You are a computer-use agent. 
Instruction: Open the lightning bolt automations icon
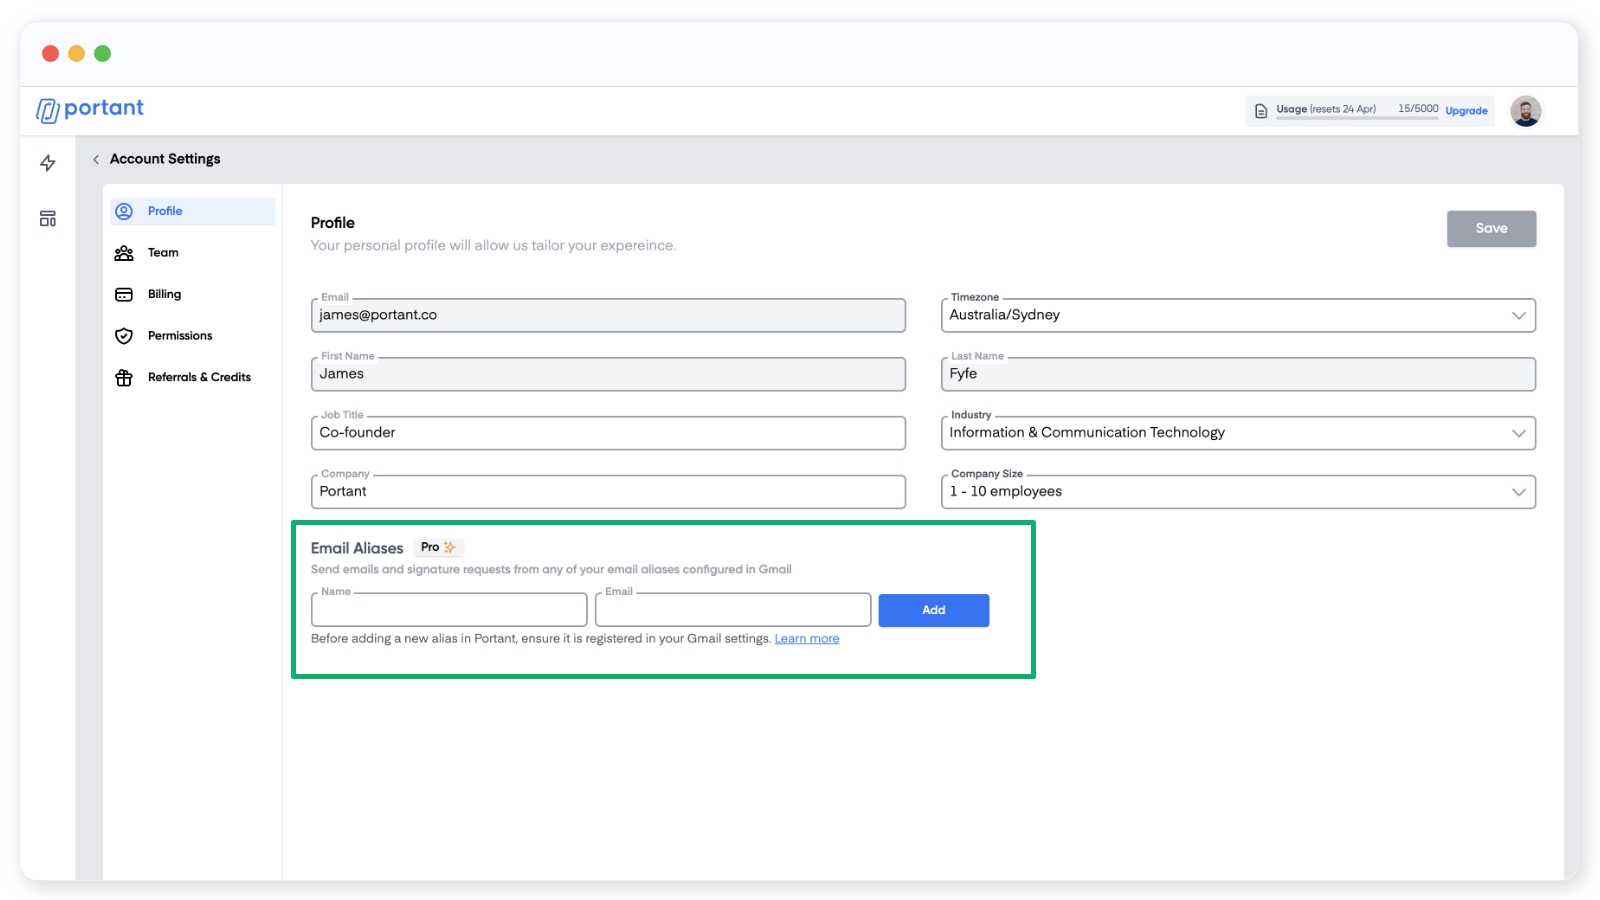click(x=48, y=163)
